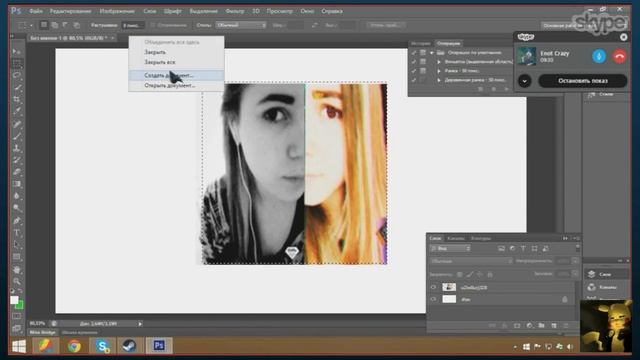The image size is (640, 360).
Task: Open the Слои panel from right dock
Action: 606,274
